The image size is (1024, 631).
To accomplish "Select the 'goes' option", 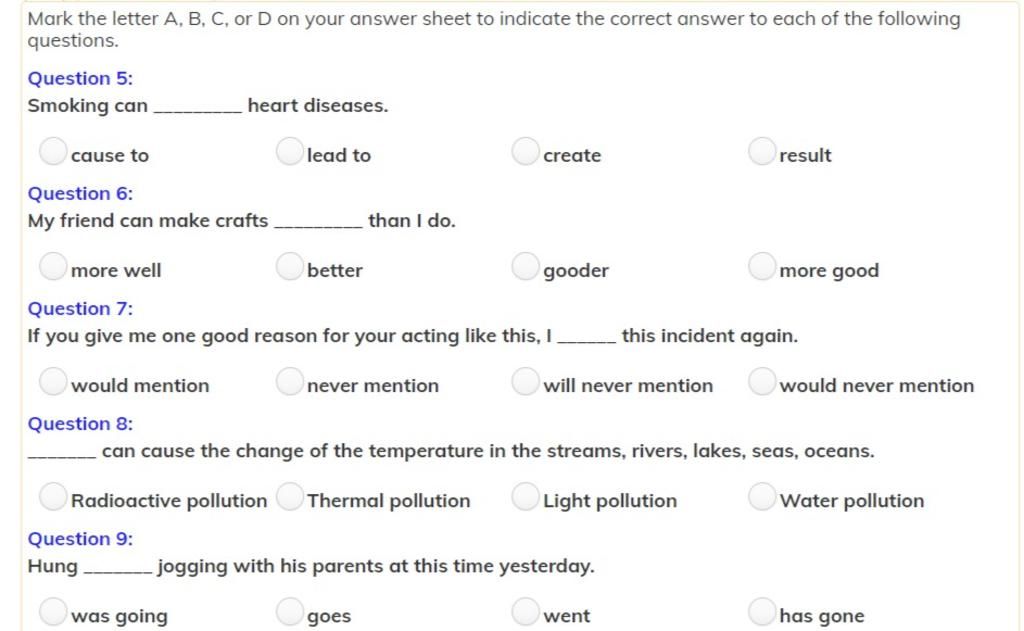I will coord(289,612).
